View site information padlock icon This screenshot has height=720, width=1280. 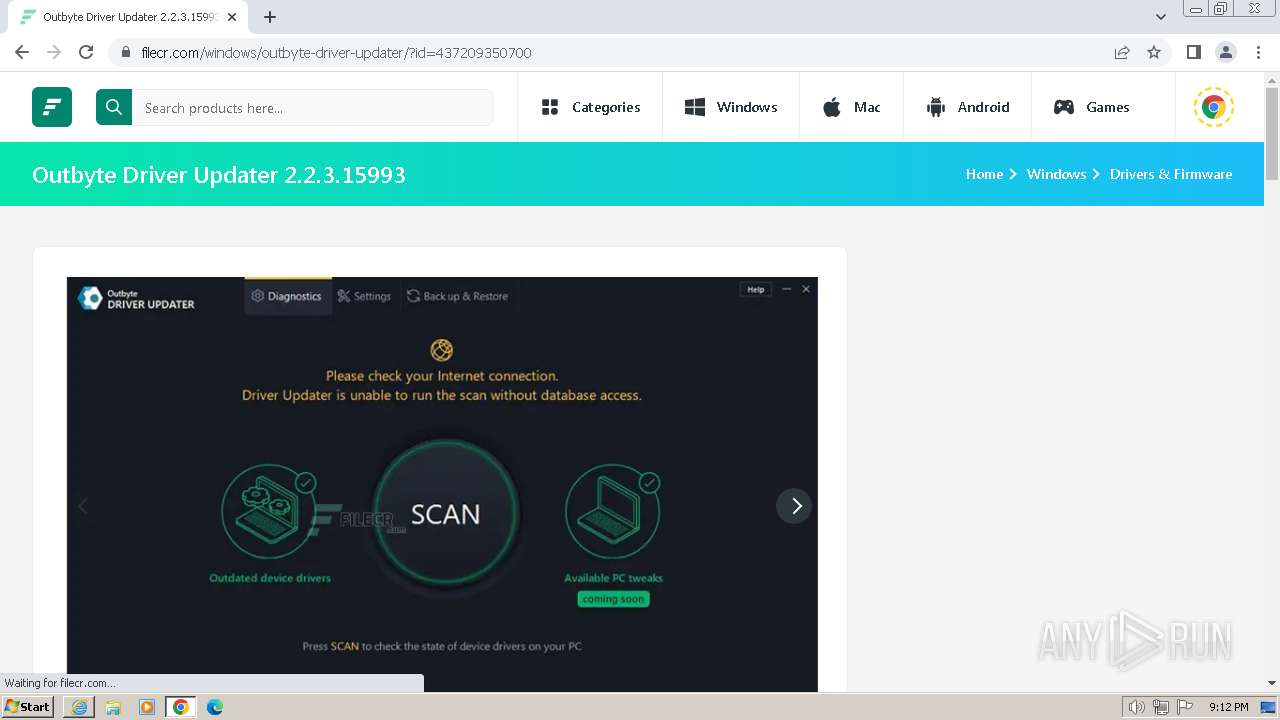(125, 53)
